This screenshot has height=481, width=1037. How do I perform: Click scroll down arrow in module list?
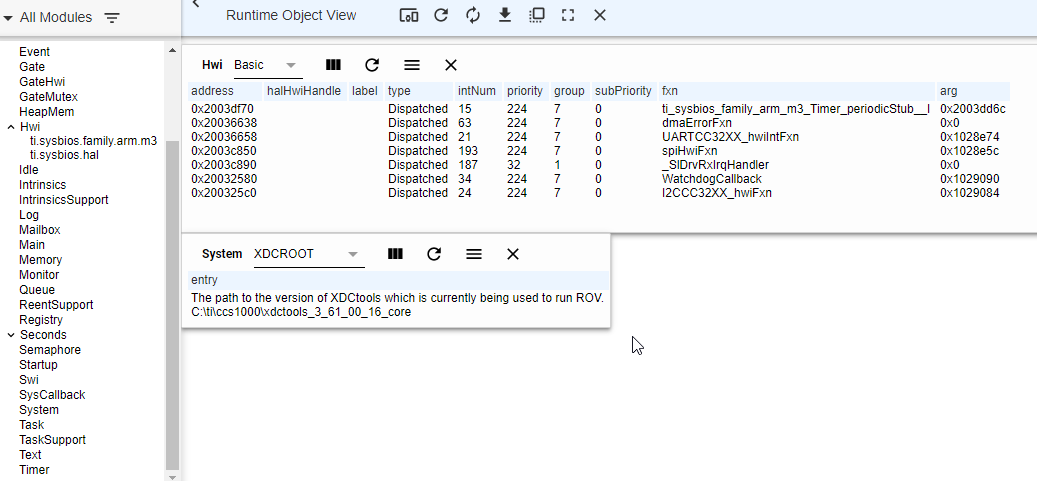tap(173, 476)
